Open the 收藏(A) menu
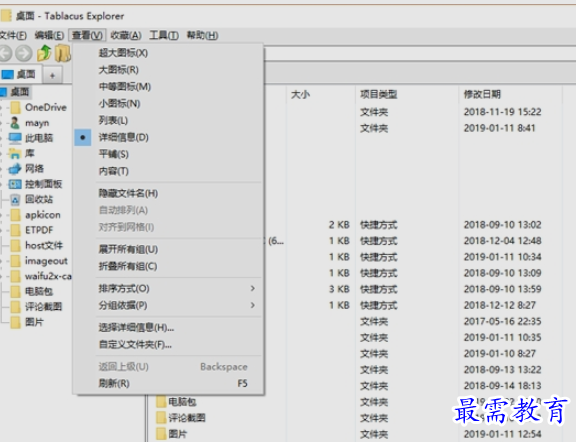Screen dimensions: 576x442 coord(126,35)
